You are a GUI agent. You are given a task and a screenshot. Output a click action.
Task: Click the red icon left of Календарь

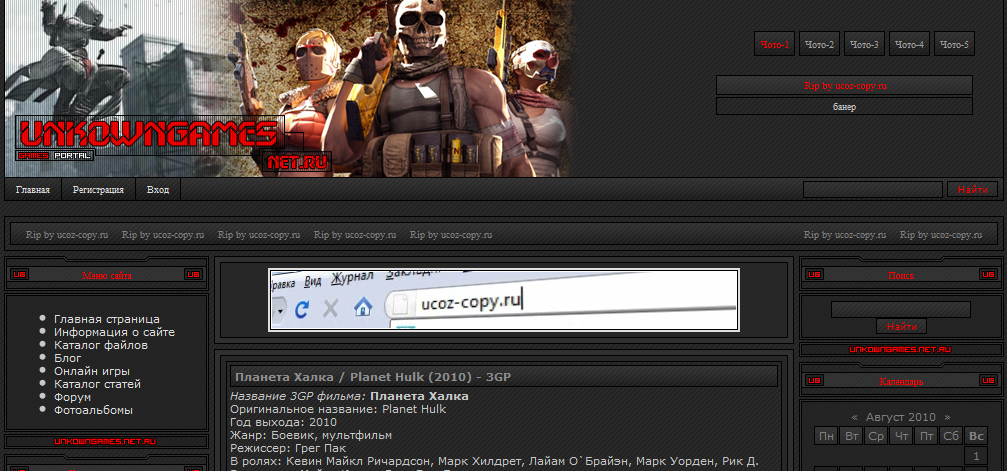click(814, 381)
